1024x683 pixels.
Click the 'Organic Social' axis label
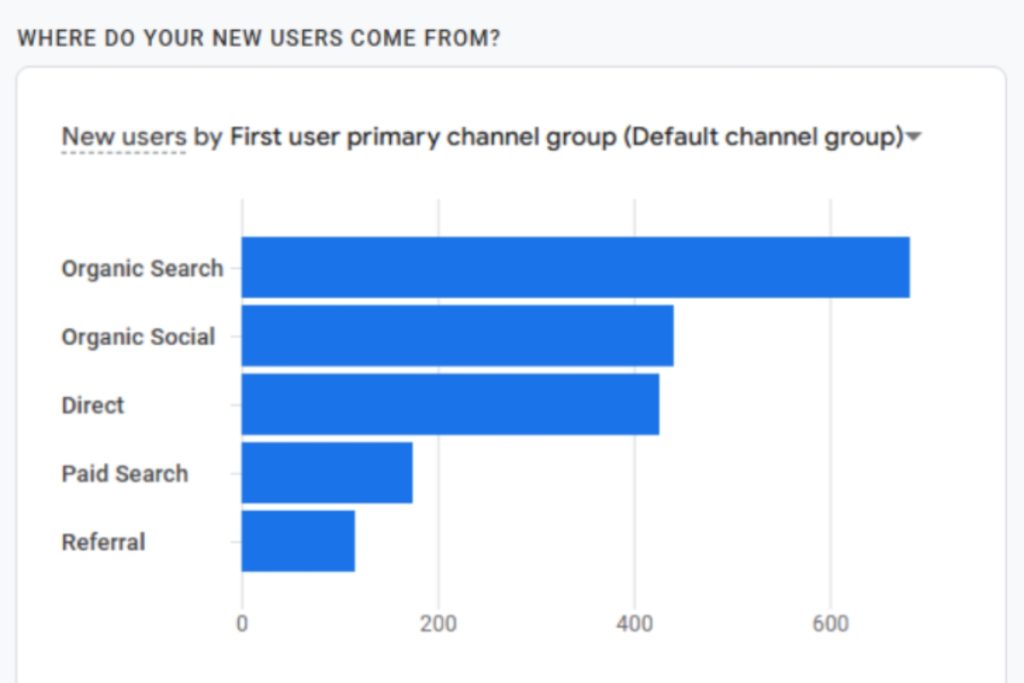[138, 337]
